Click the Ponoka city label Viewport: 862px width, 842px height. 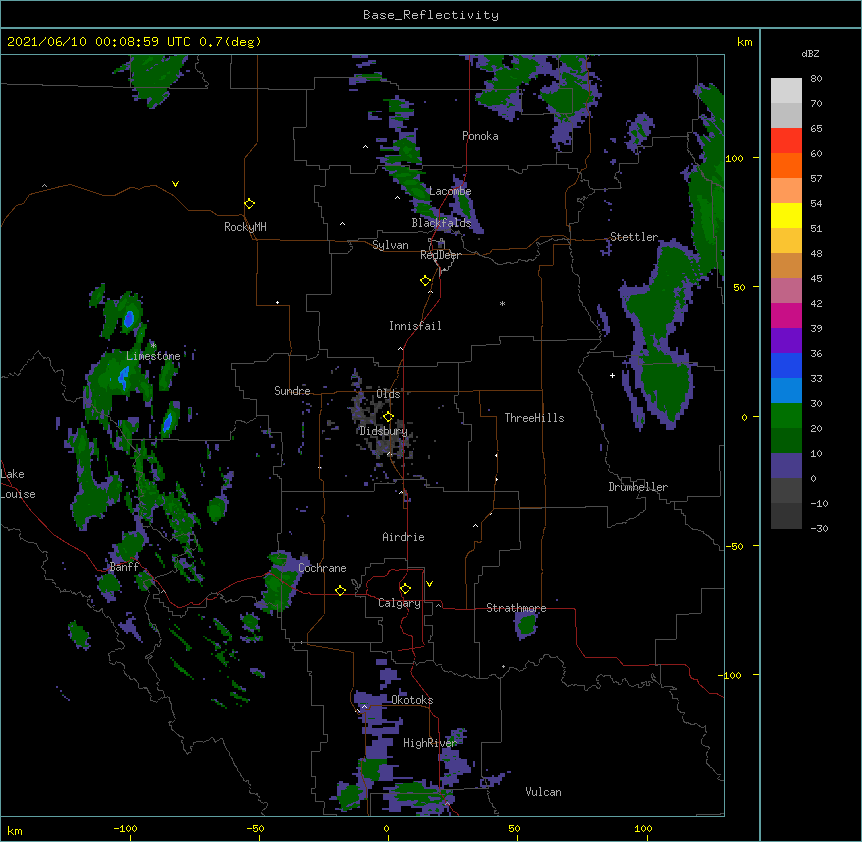point(480,136)
